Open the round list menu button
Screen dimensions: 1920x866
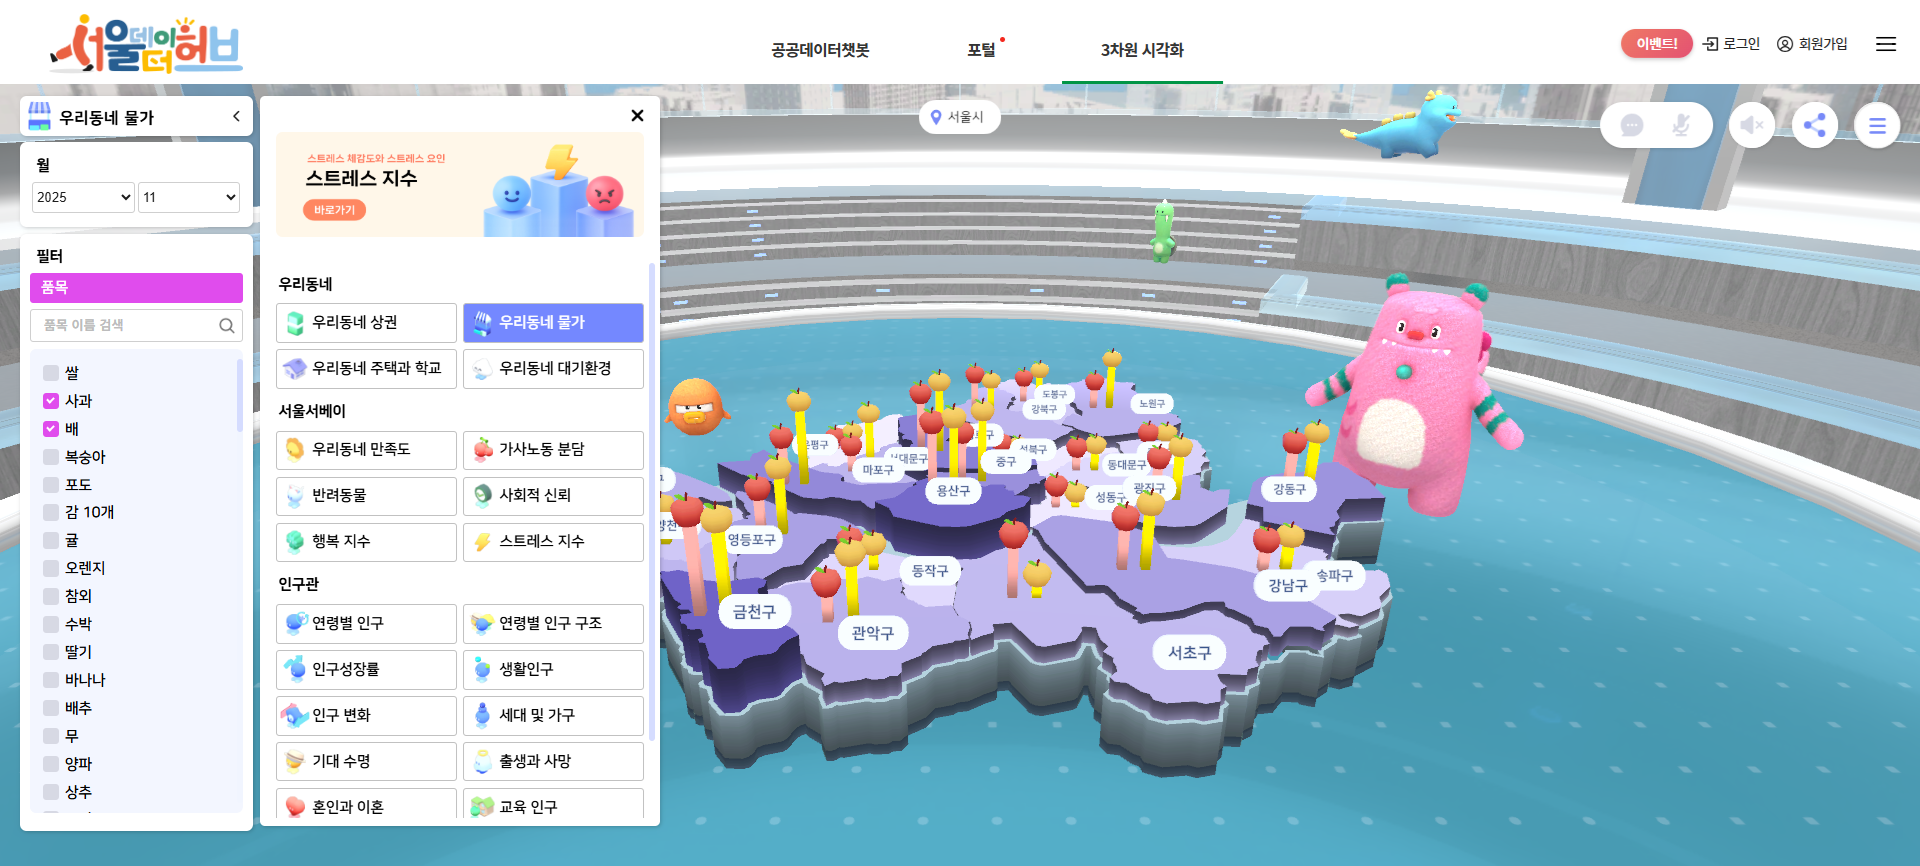(x=1877, y=126)
